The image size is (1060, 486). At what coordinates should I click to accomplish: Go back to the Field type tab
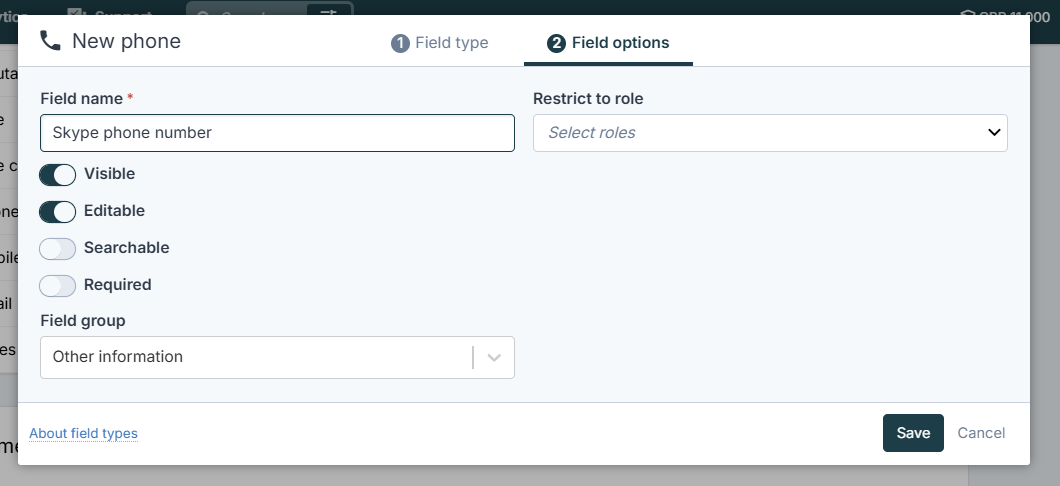439,43
